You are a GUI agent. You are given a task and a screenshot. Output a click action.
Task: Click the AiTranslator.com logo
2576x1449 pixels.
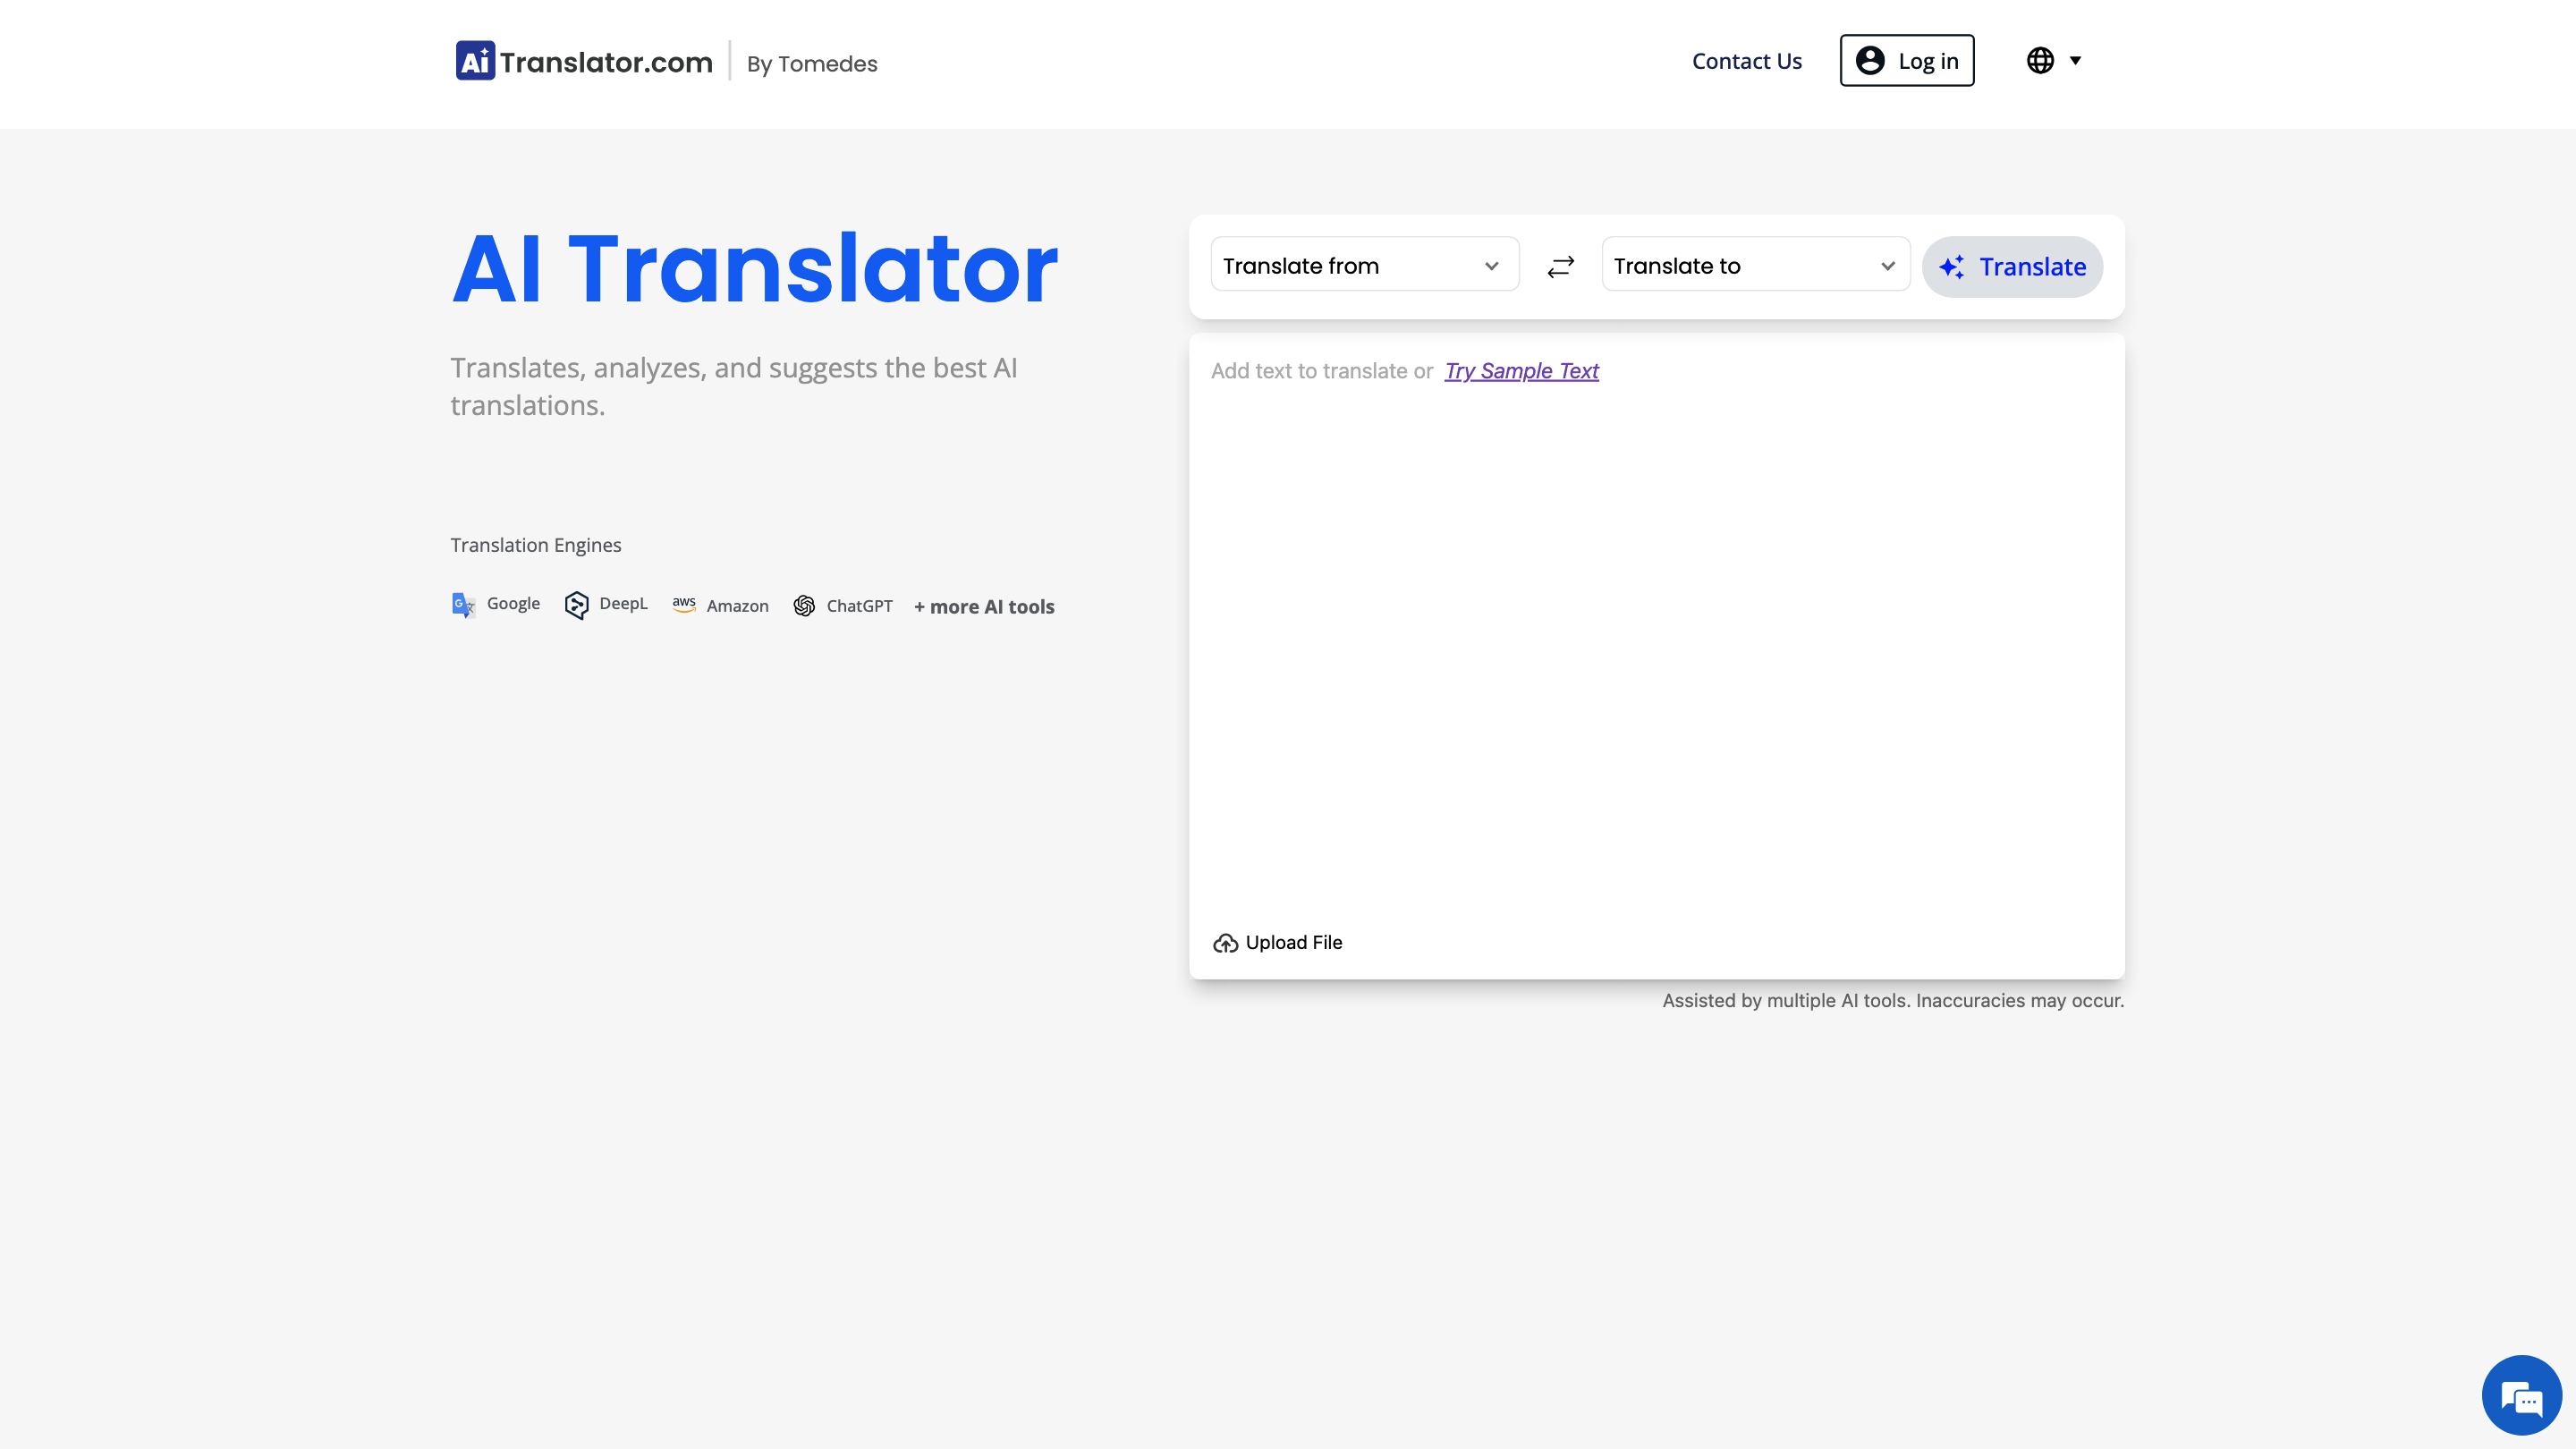[x=583, y=62]
